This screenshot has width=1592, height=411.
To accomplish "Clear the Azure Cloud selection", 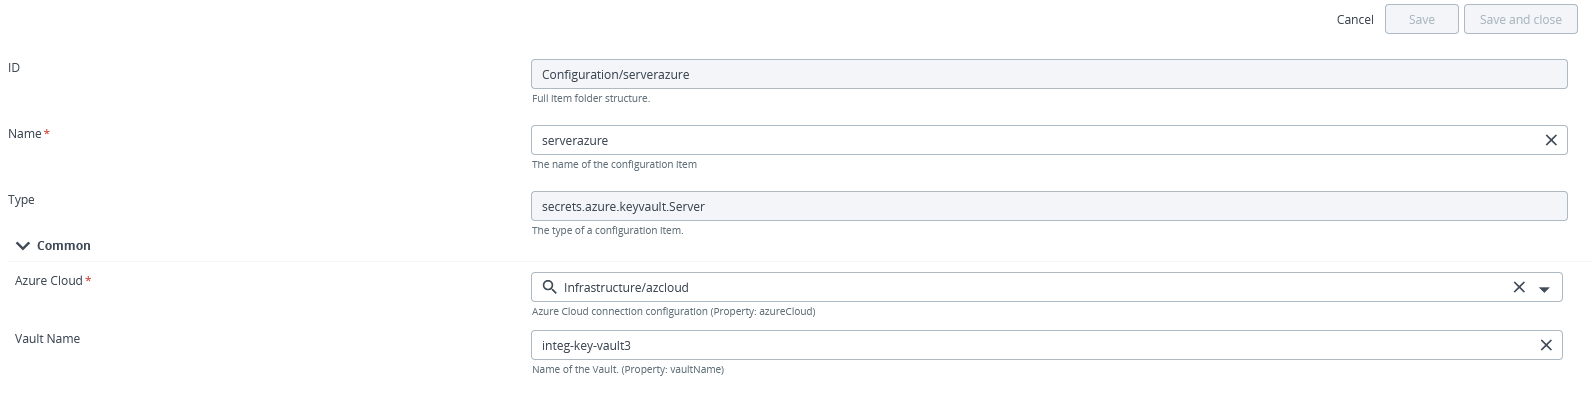I will pyautogui.click(x=1518, y=287).
